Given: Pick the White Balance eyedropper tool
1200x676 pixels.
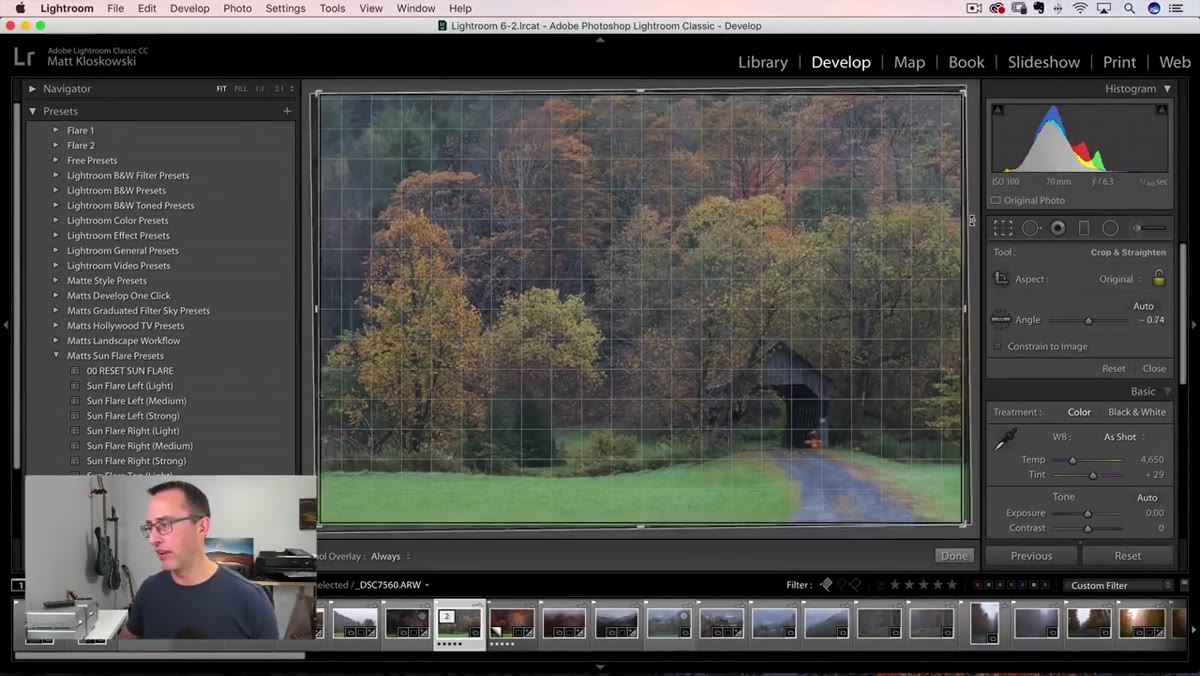Looking at the screenshot, I should pyautogui.click(x=1004, y=440).
